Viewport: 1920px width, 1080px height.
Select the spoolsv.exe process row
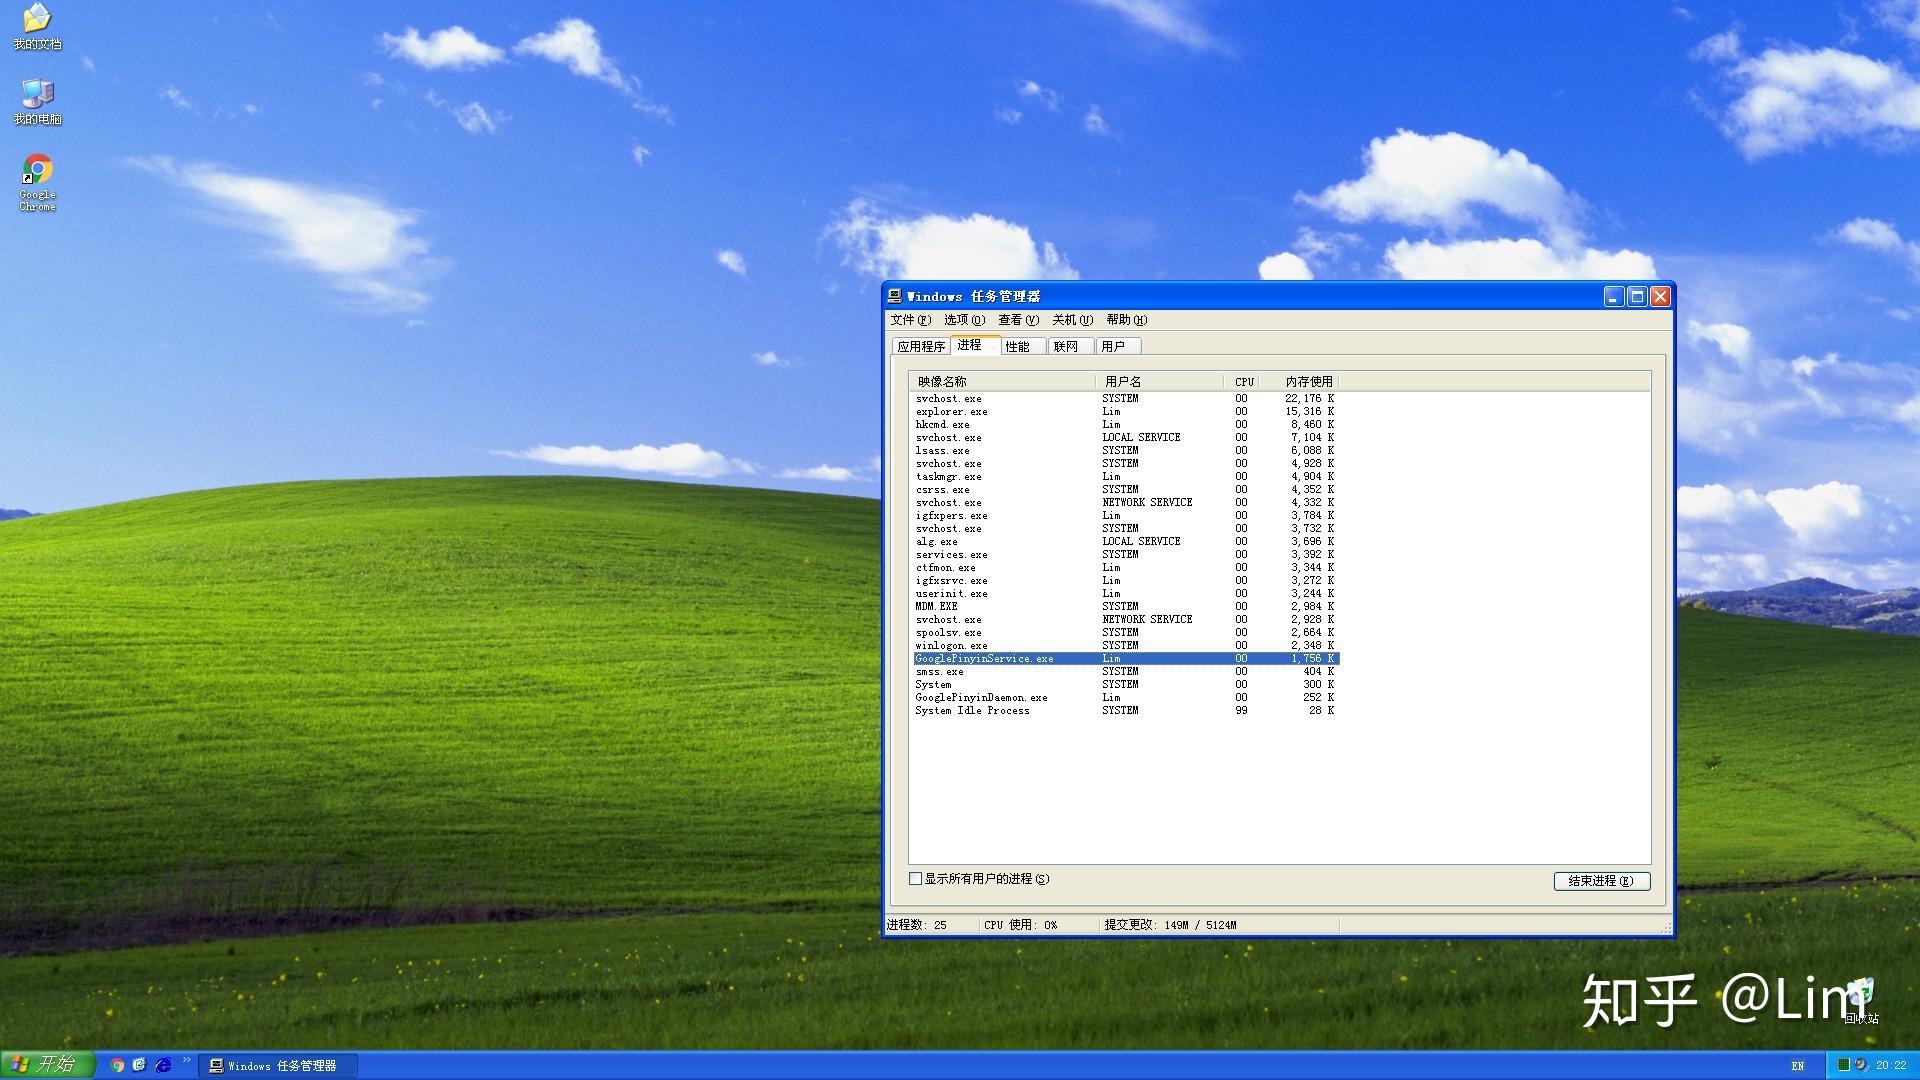(x=1125, y=633)
